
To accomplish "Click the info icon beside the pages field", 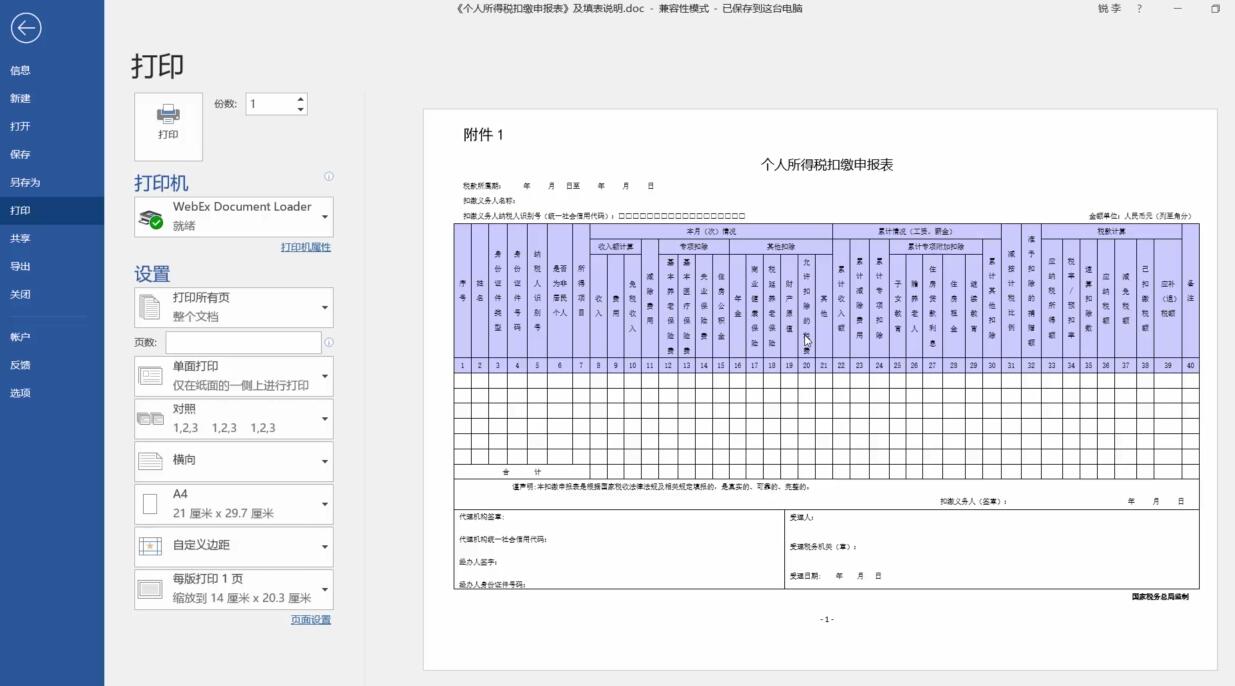I will (328, 342).
